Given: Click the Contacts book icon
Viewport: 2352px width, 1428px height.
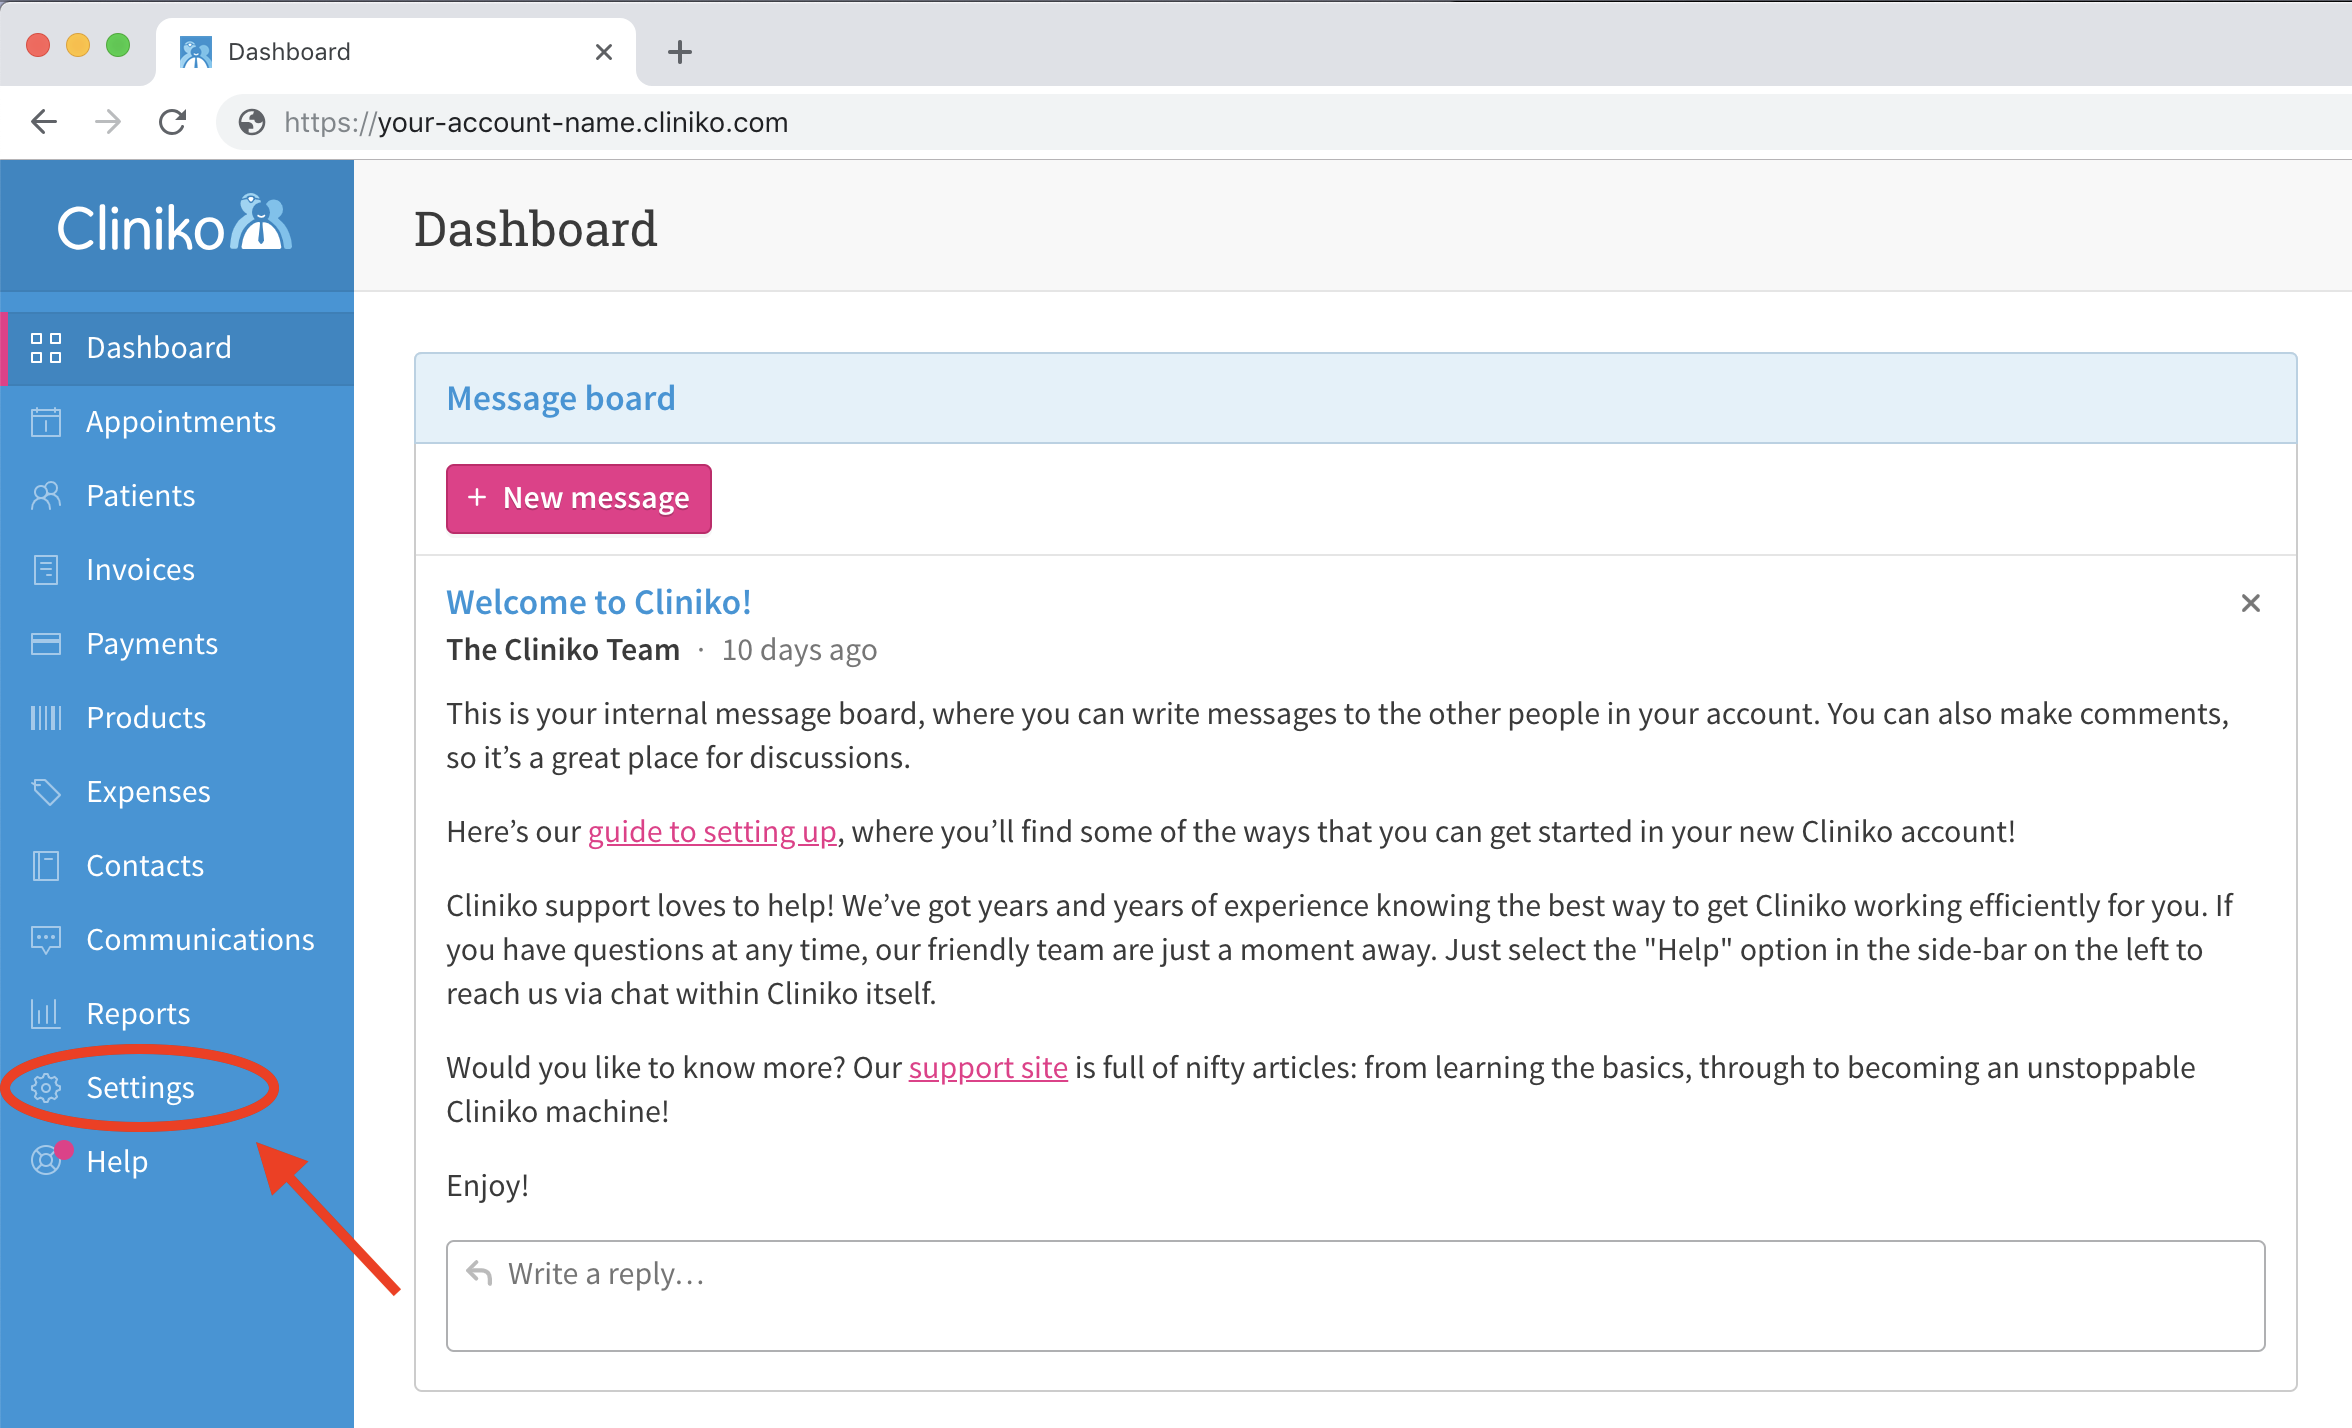Looking at the screenshot, I should 46,866.
